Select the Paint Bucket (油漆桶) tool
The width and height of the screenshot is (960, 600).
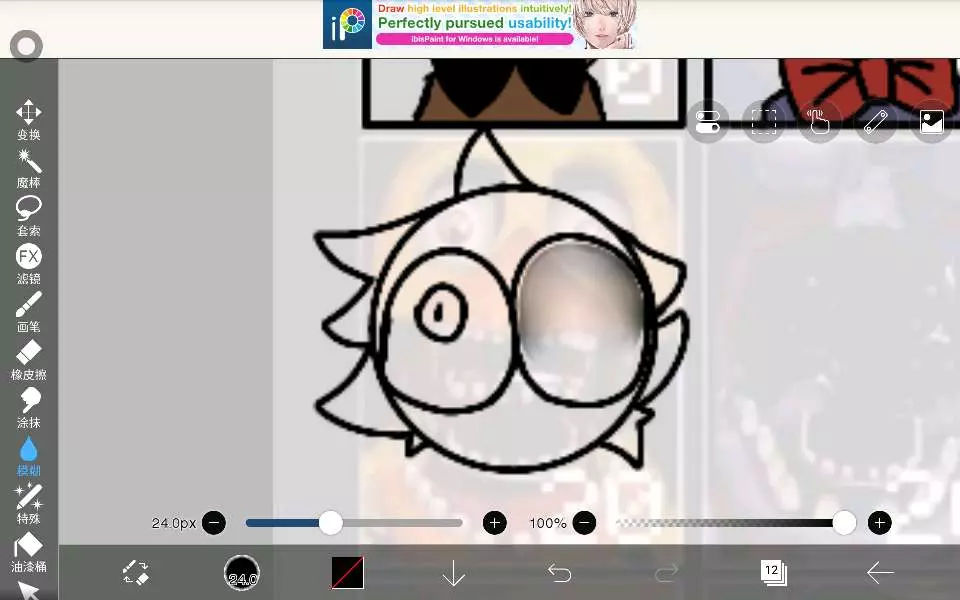click(x=28, y=550)
